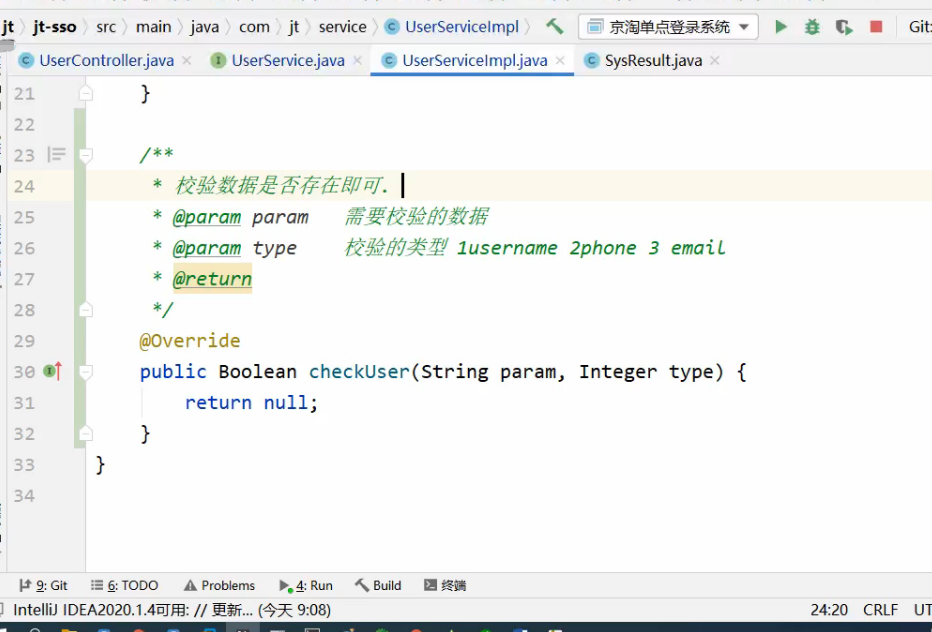Close the SysResult.java tab
This screenshot has height=632, width=932.
pyautogui.click(x=714, y=61)
